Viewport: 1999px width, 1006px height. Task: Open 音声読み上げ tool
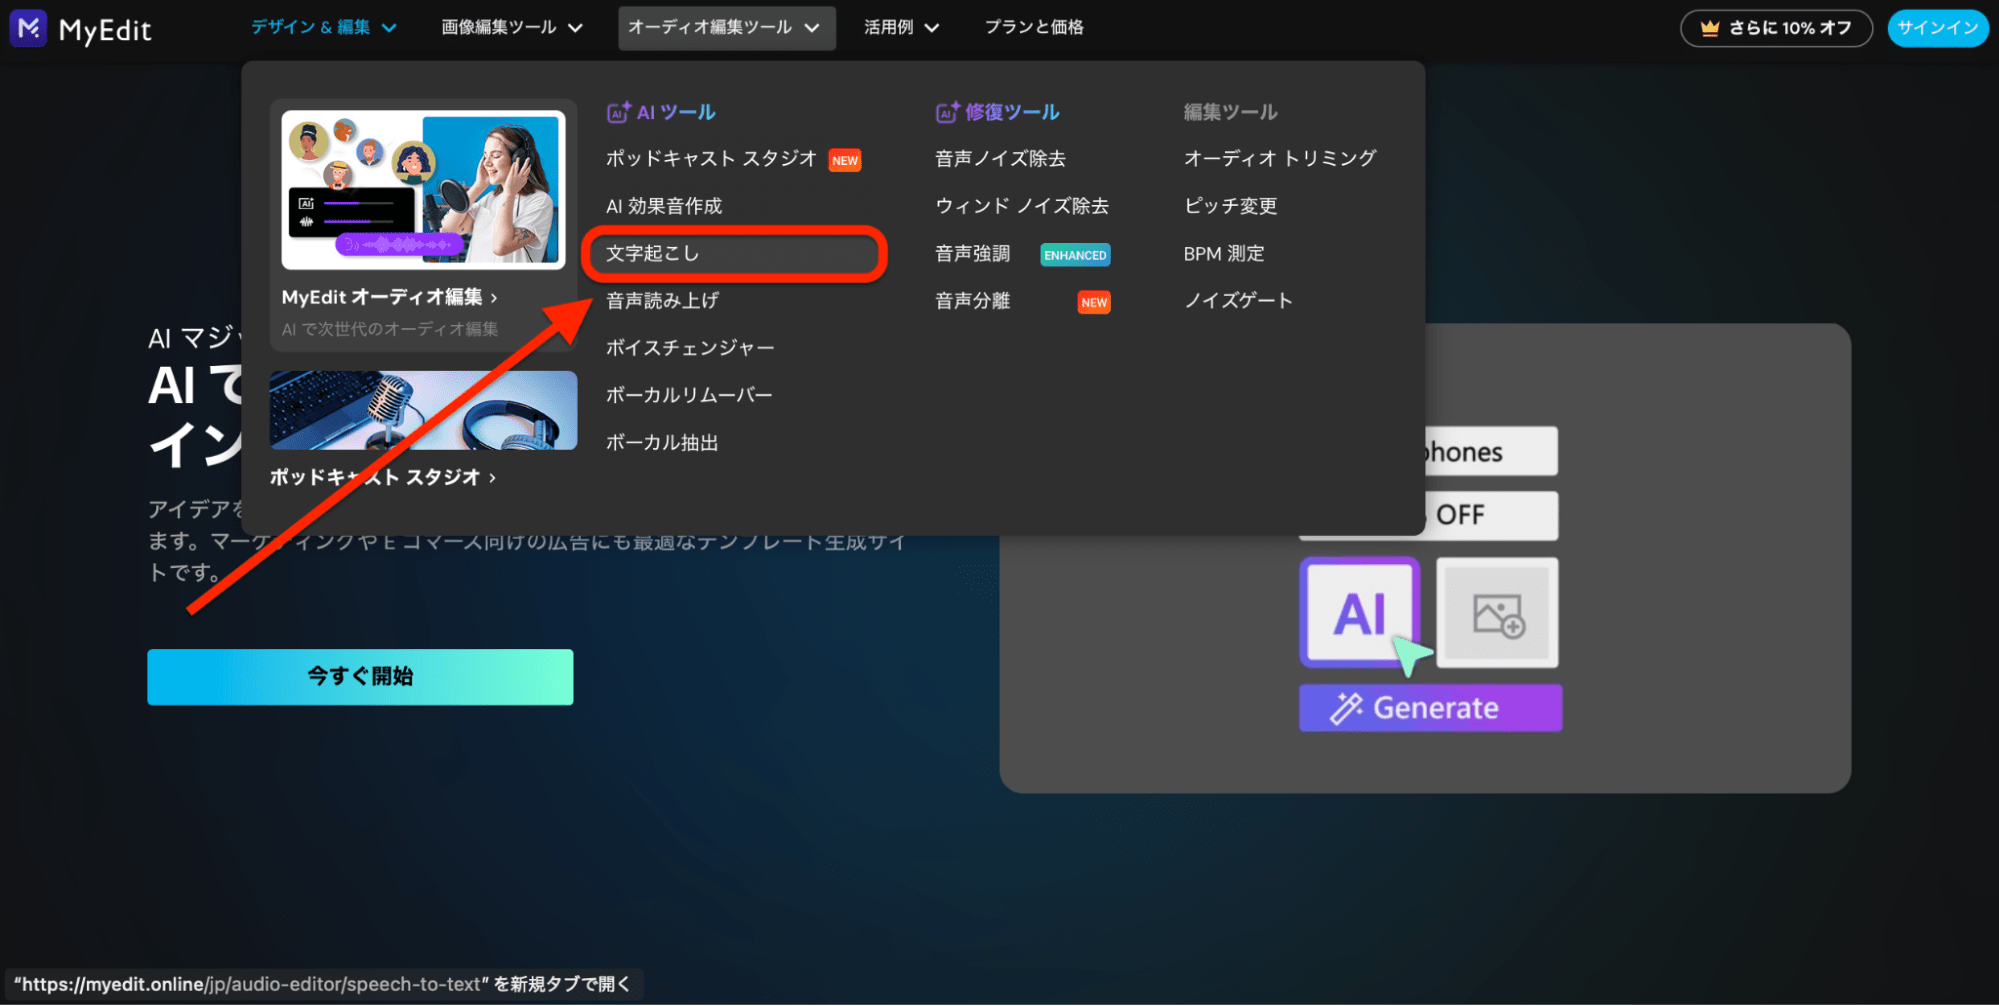point(662,300)
